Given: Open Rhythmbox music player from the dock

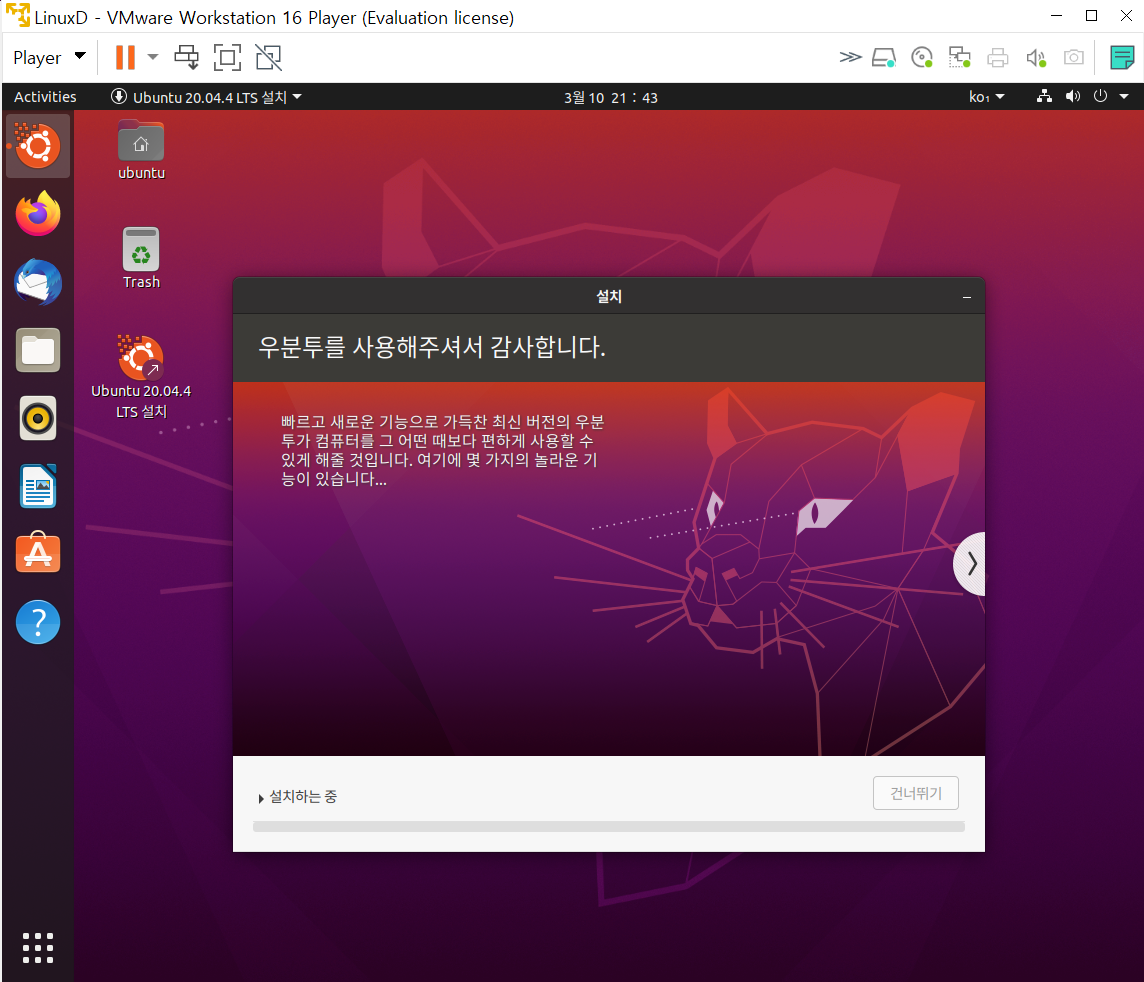Looking at the screenshot, I should click(x=38, y=419).
